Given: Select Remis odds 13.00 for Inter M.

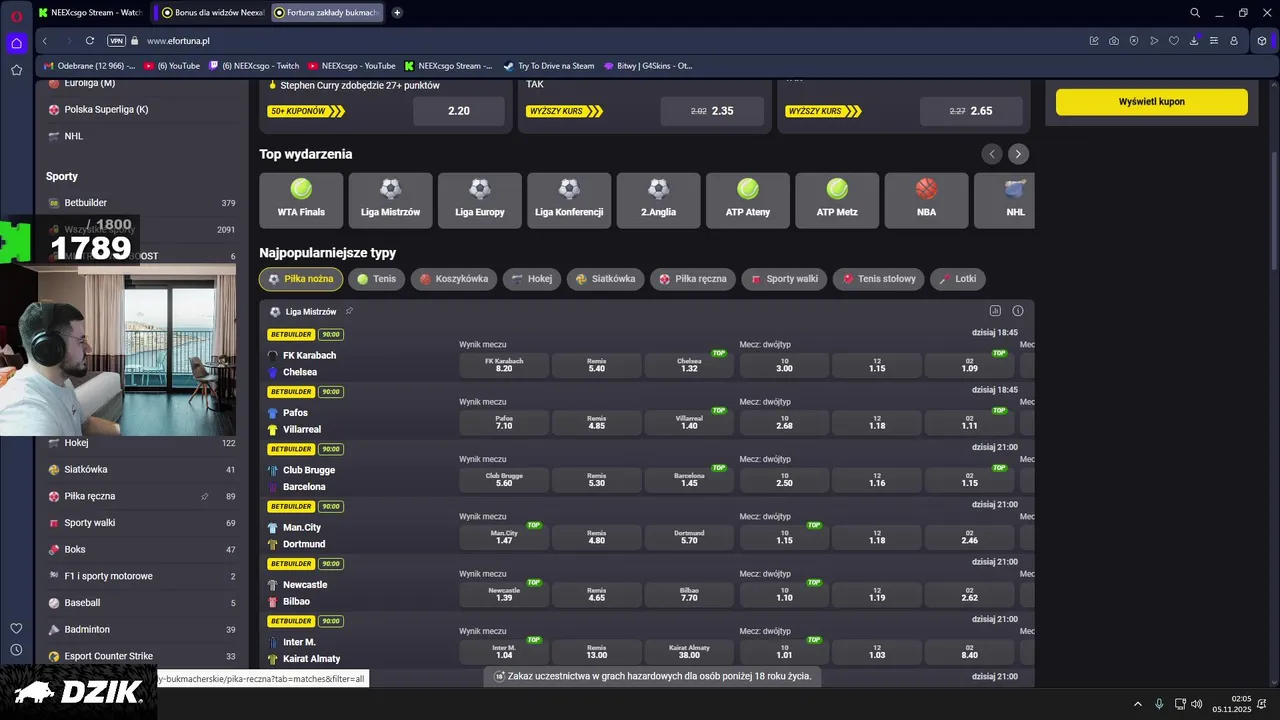Looking at the screenshot, I should [596, 651].
